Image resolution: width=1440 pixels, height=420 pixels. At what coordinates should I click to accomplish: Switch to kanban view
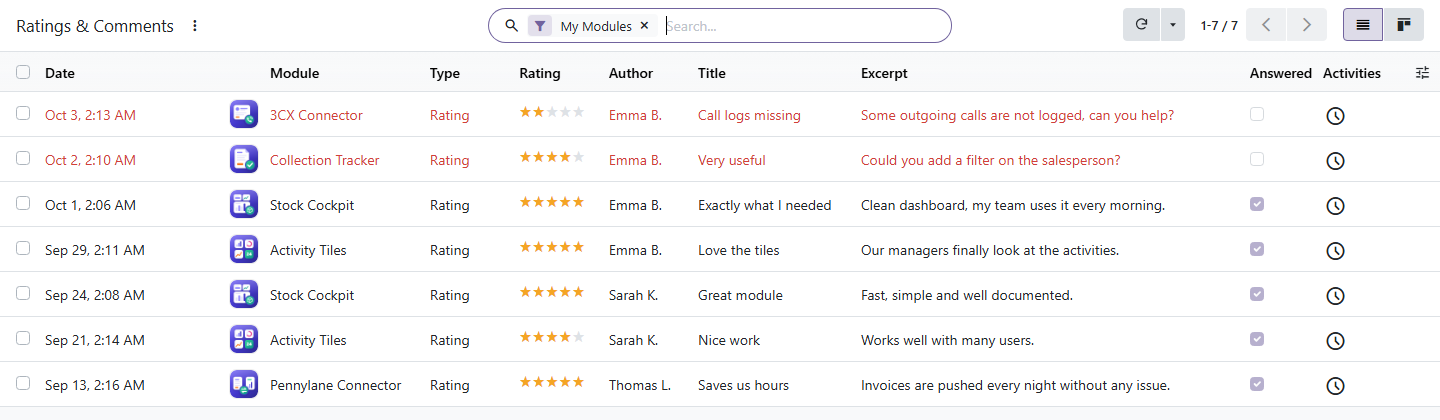pos(1403,25)
